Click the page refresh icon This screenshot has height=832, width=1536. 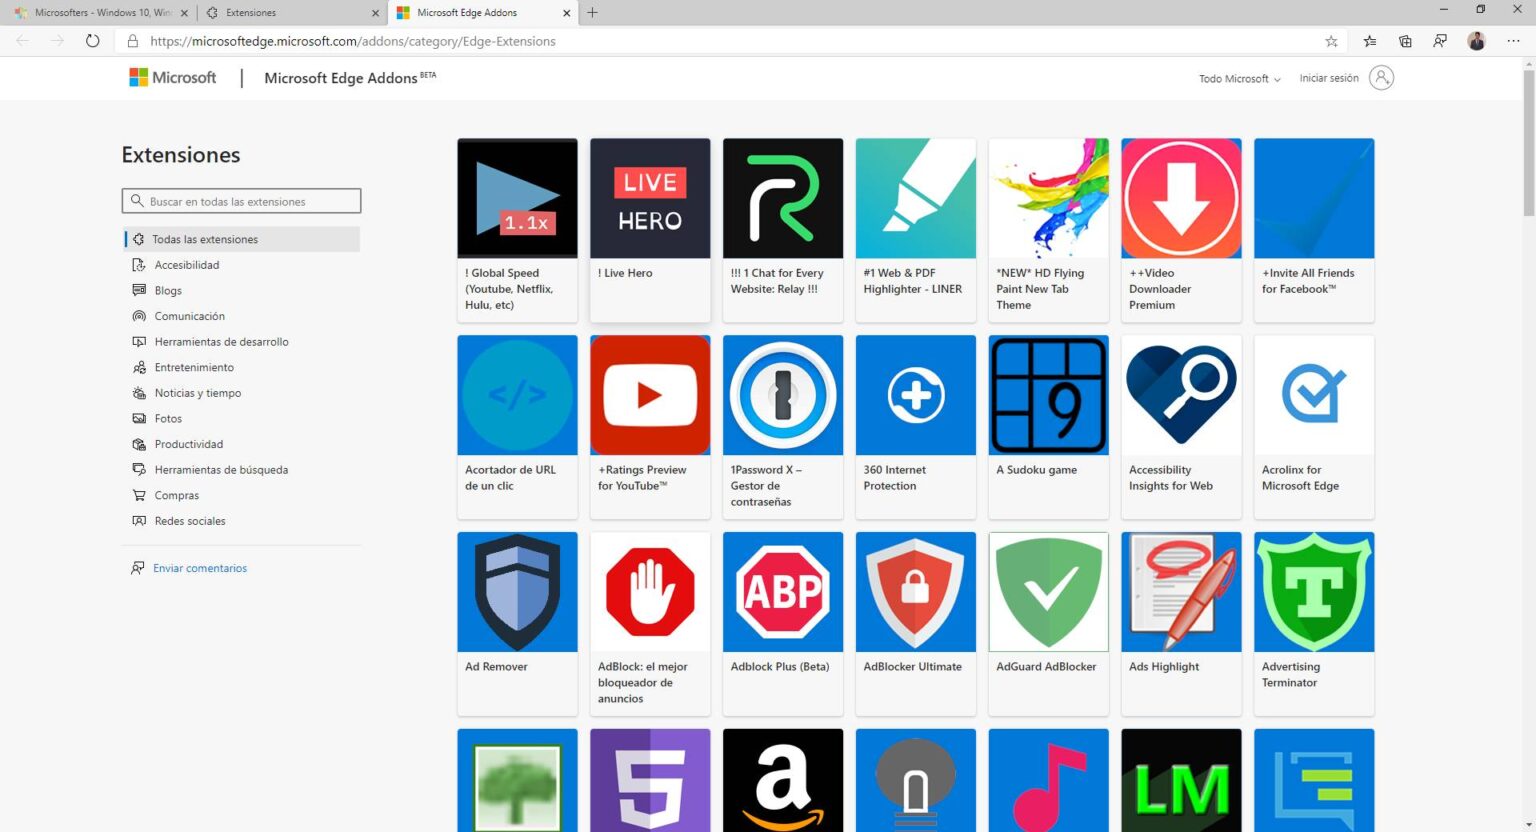click(x=92, y=41)
